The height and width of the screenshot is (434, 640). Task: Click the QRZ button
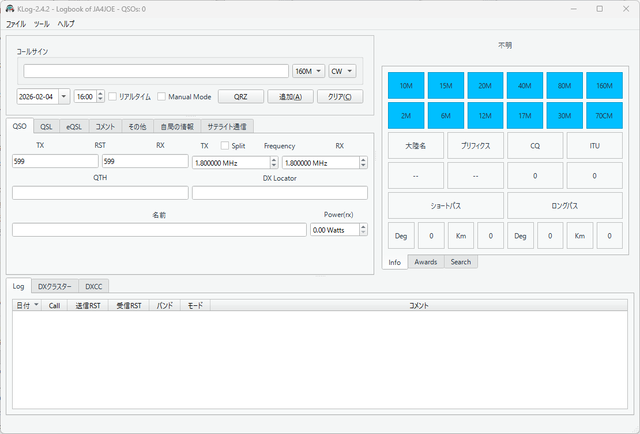click(x=240, y=97)
